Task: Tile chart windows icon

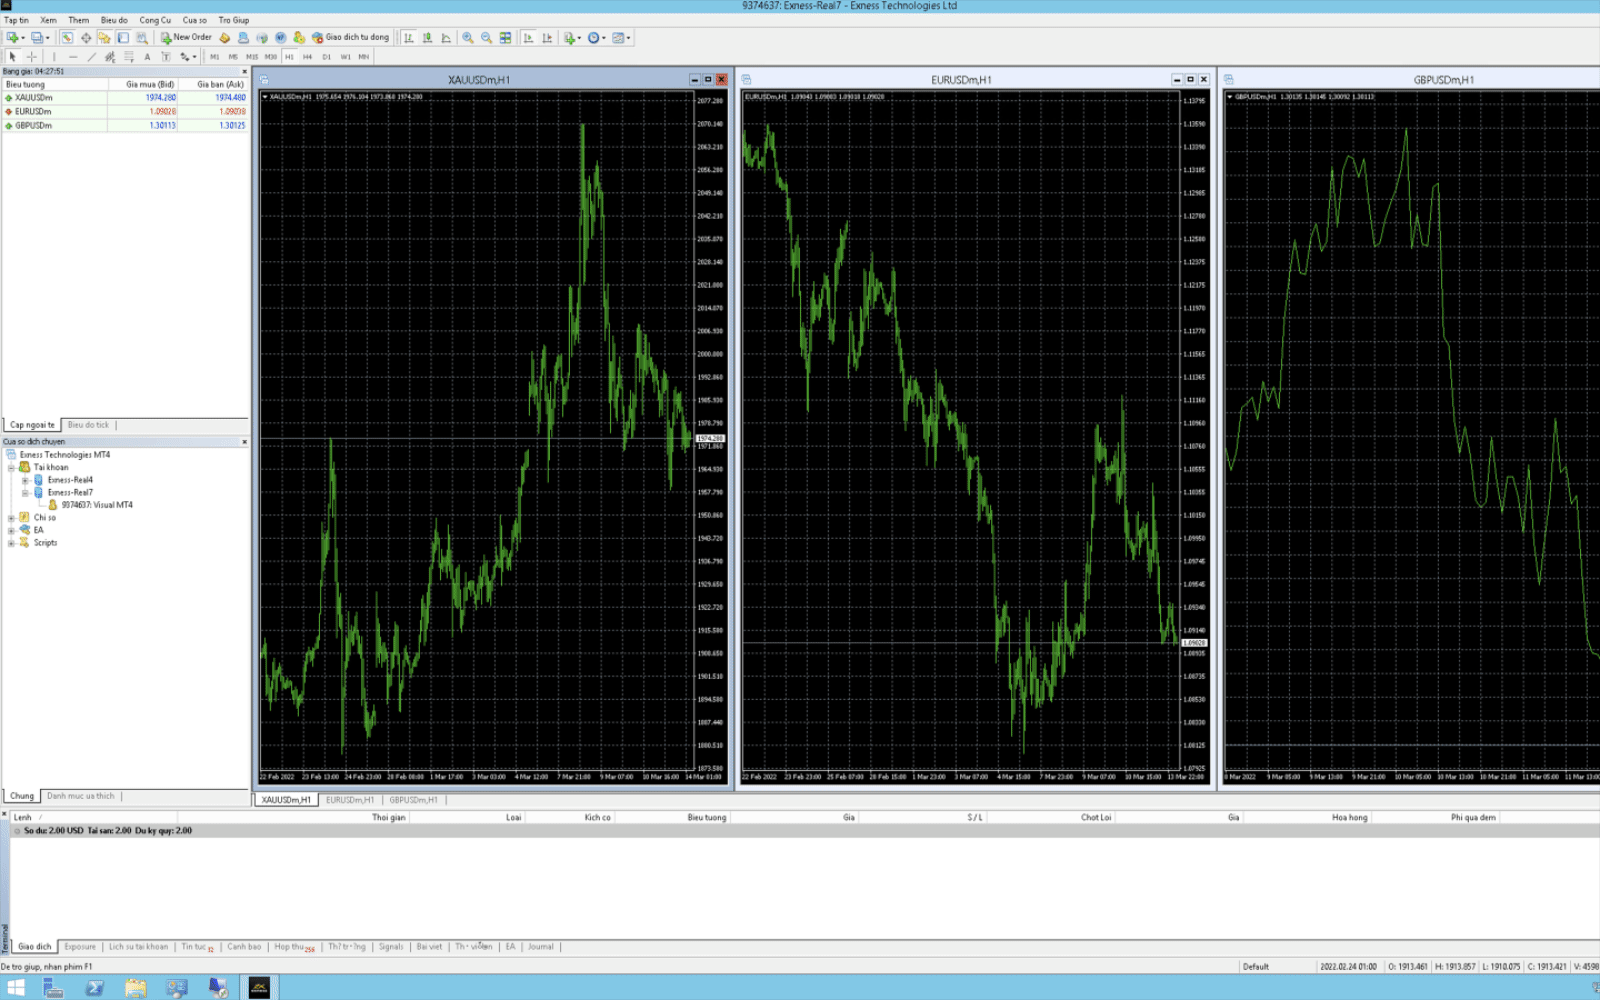Action: 505,37
